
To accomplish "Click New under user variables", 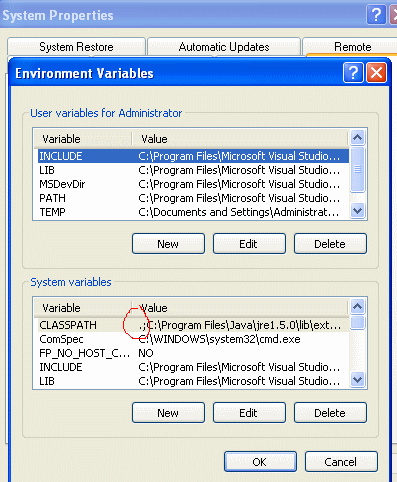I will tap(168, 244).
